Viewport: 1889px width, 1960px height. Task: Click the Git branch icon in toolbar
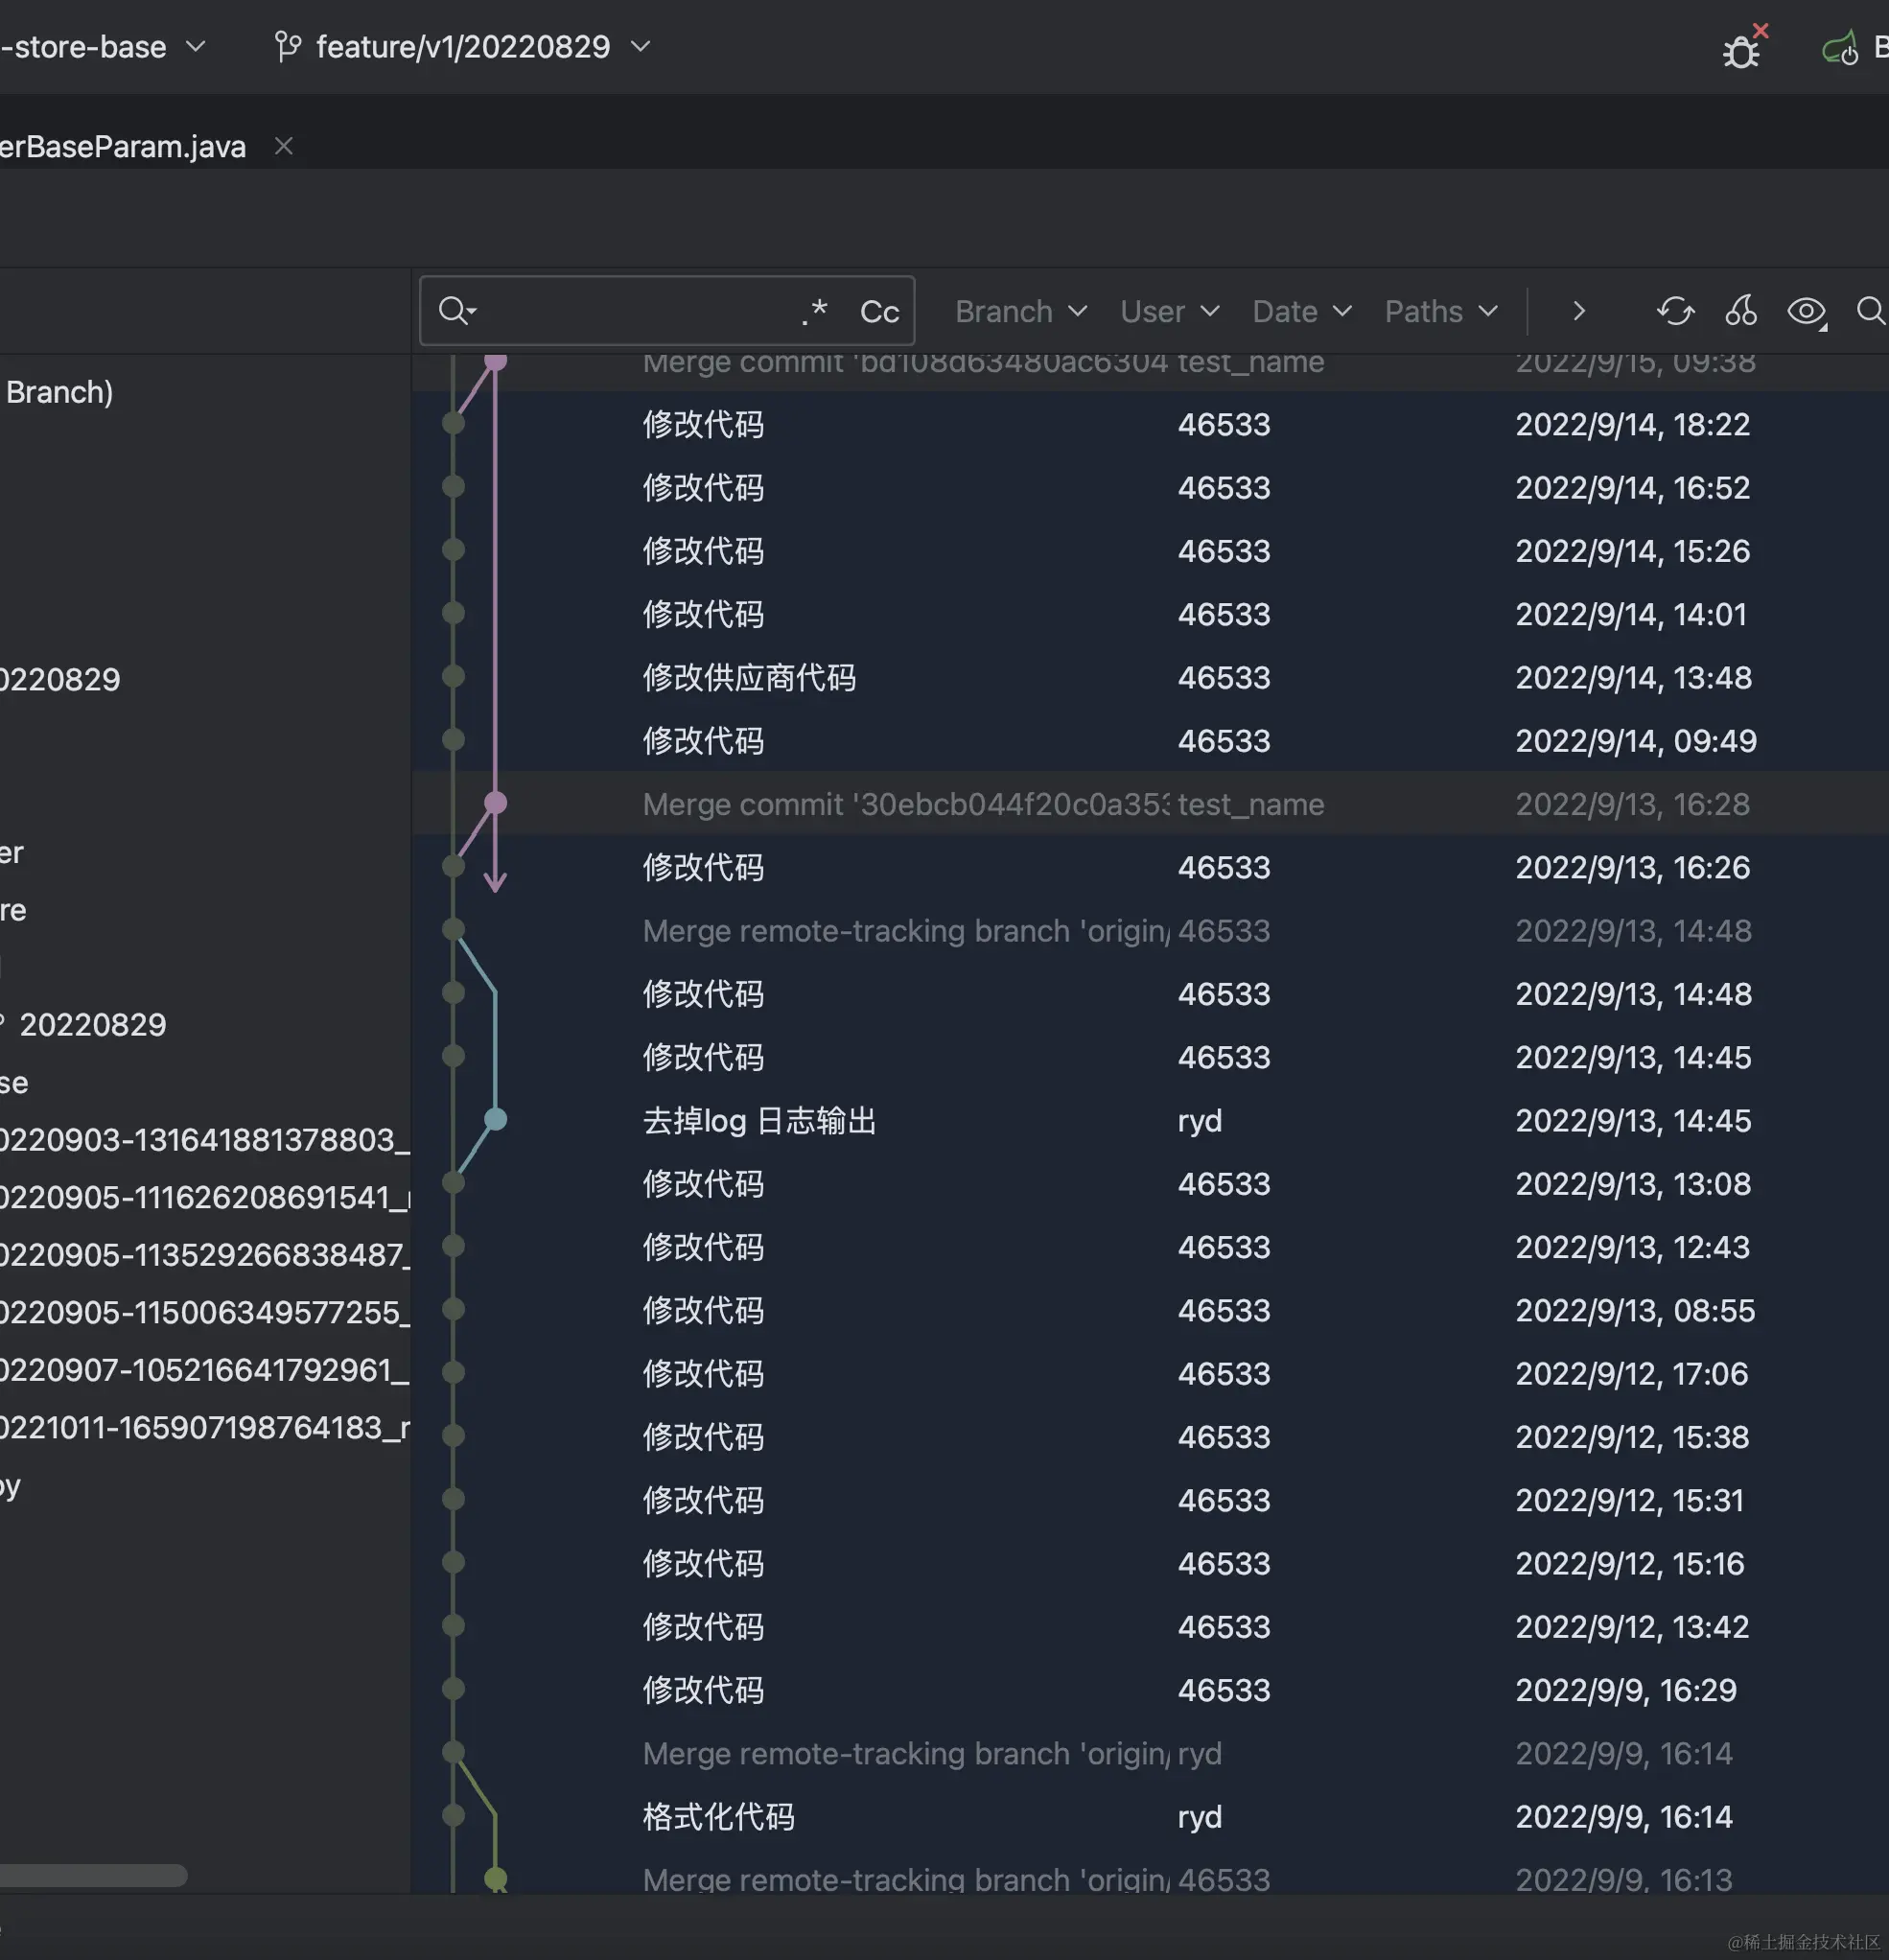(287, 47)
